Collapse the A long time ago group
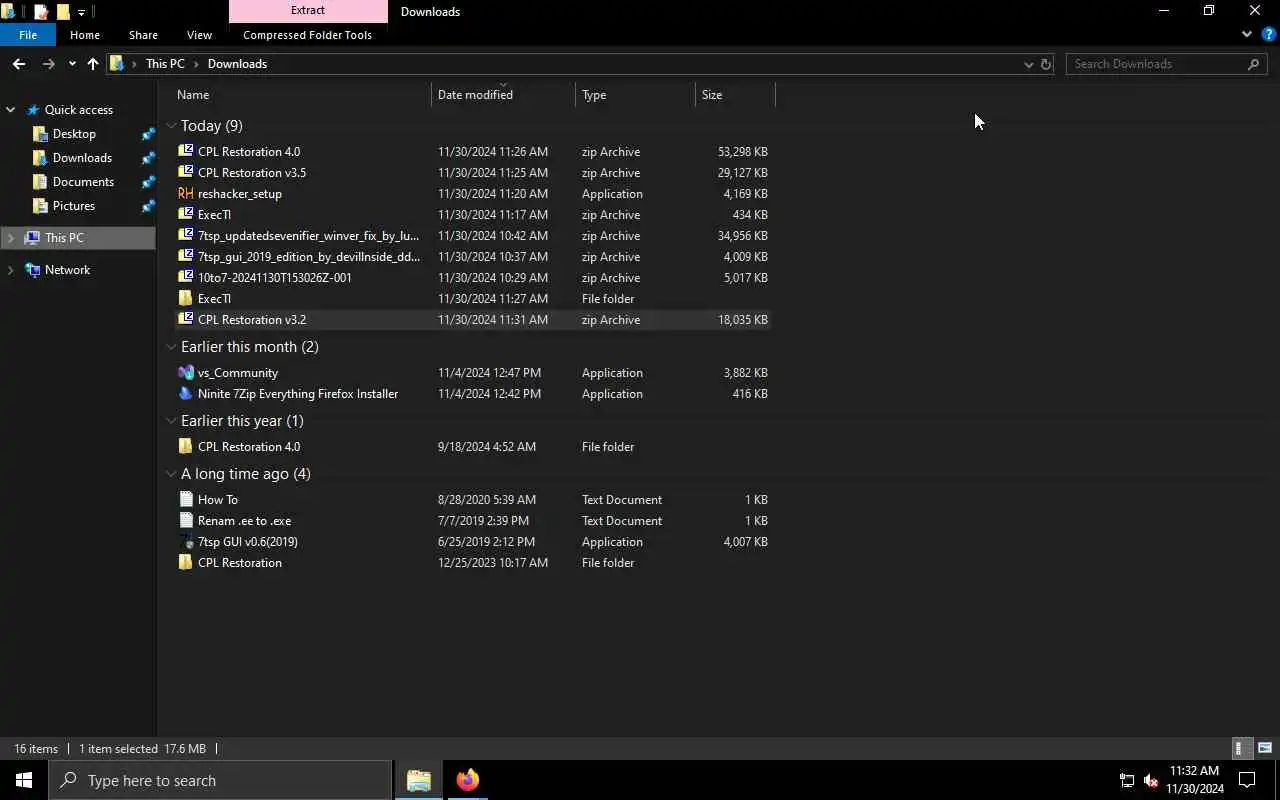Viewport: 1280px width, 800px height. (171, 473)
